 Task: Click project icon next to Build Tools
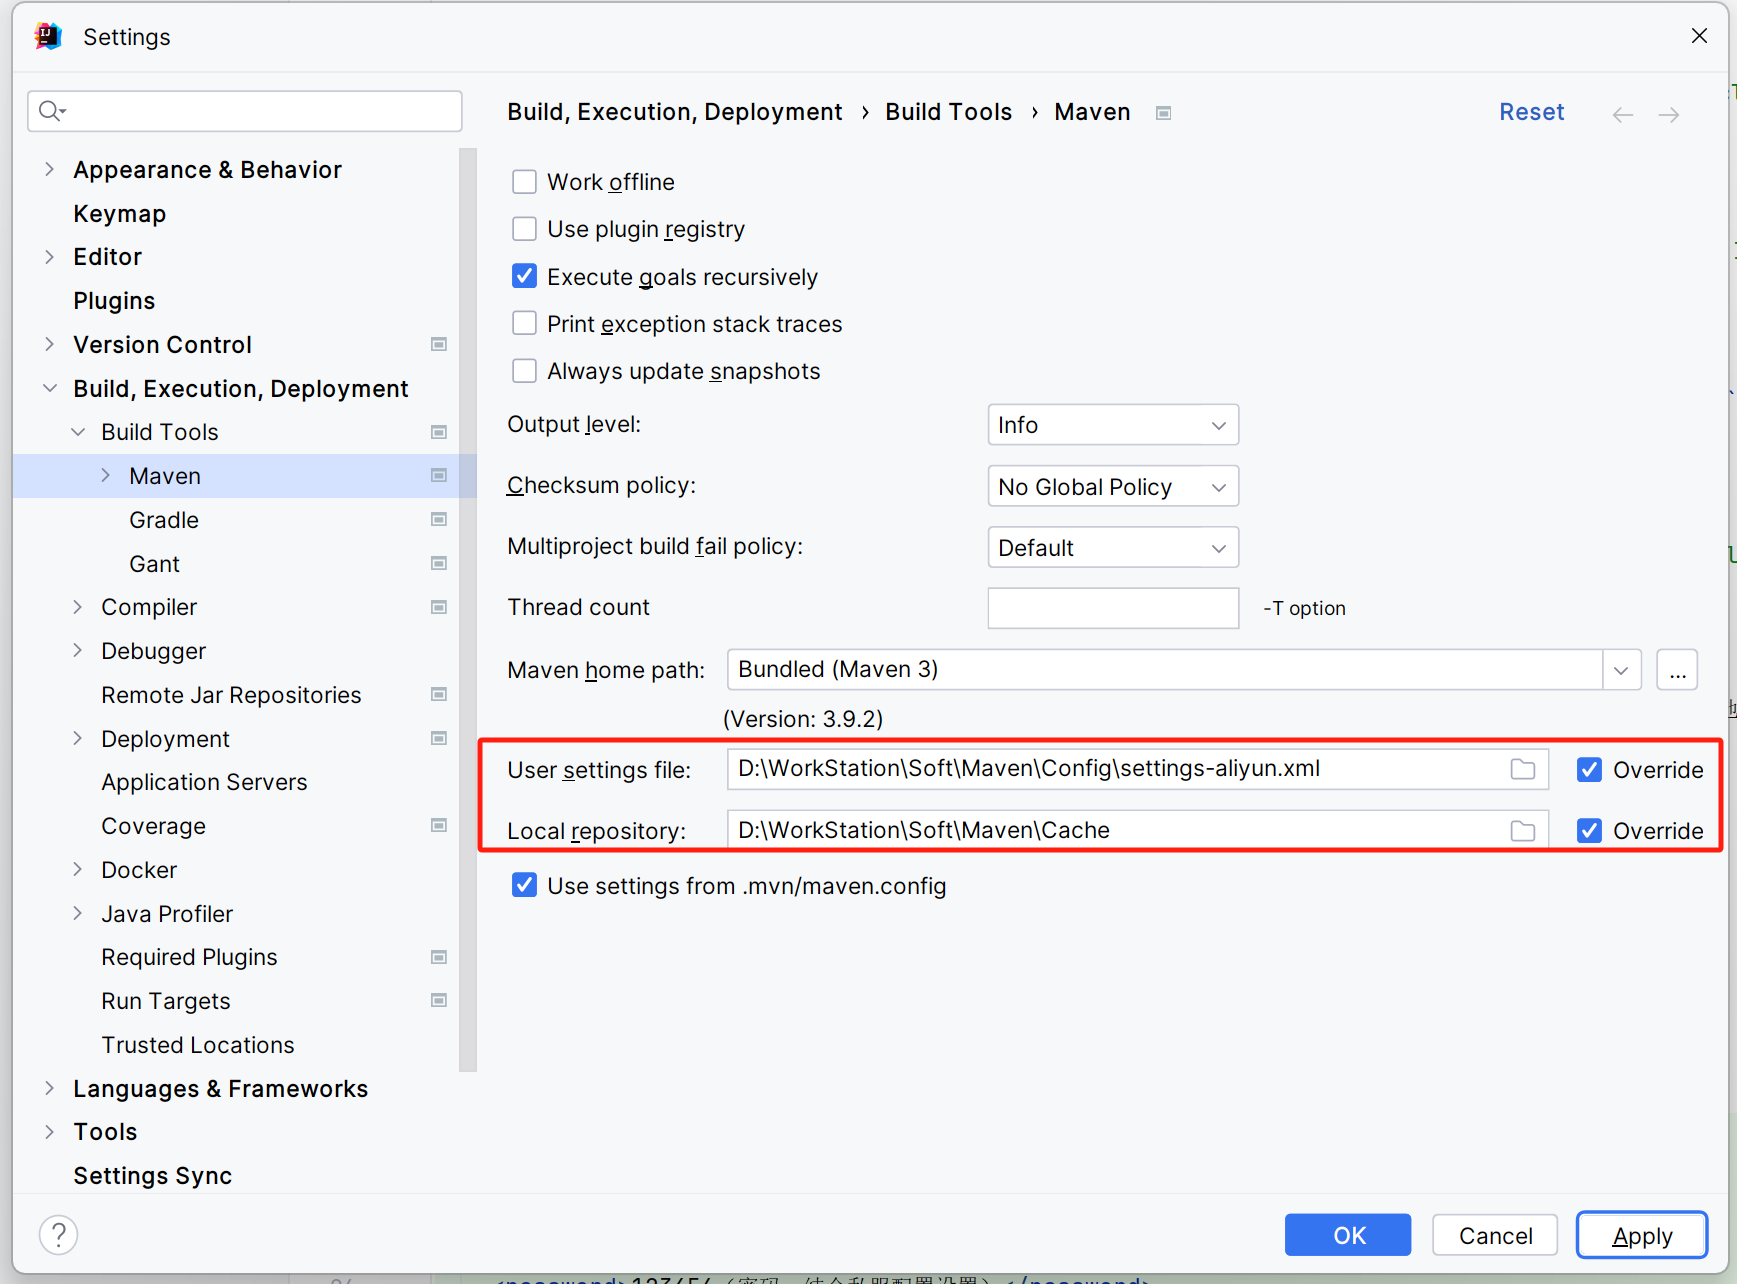pyautogui.click(x=438, y=432)
